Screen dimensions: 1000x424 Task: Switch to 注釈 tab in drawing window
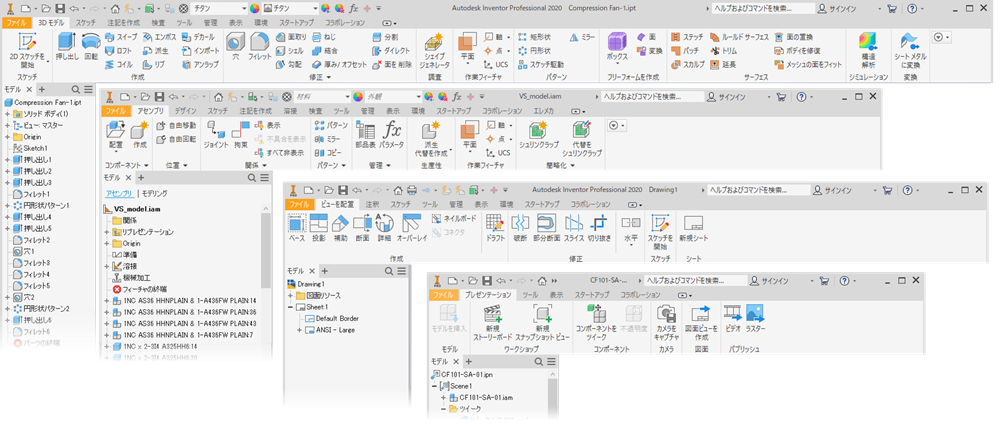[x=372, y=205]
